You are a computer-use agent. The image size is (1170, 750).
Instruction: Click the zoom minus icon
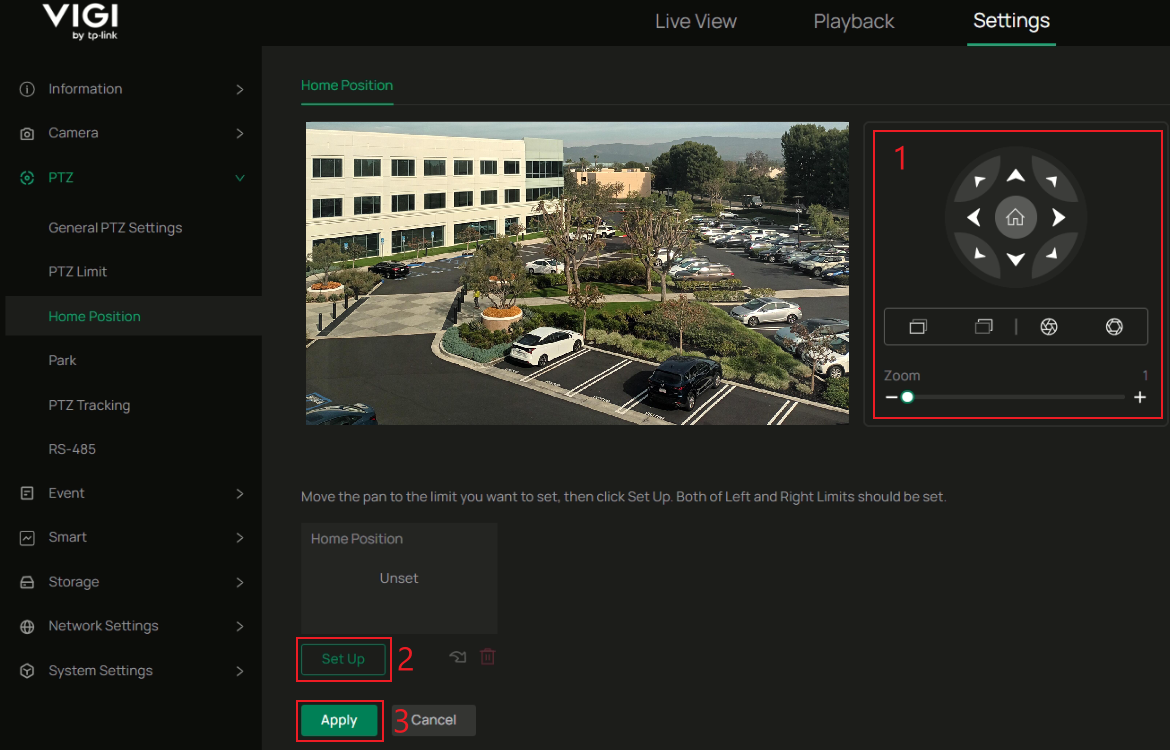point(891,397)
